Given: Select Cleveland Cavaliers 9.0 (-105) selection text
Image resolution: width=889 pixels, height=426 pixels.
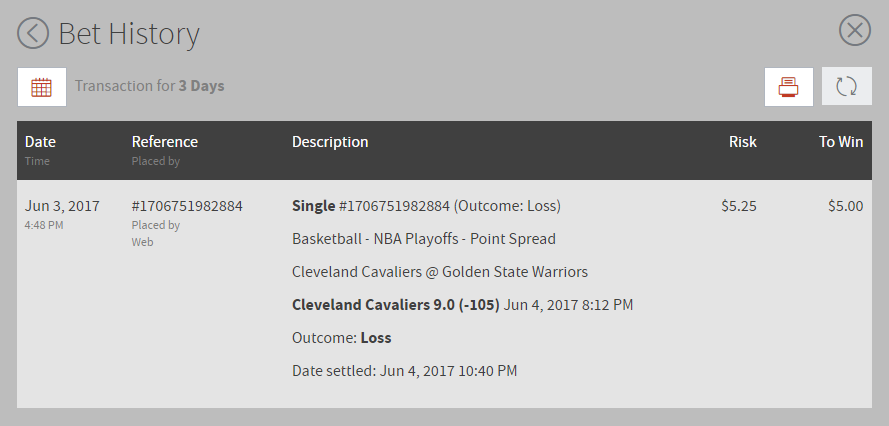Looking at the screenshot, I should (396, 305).
